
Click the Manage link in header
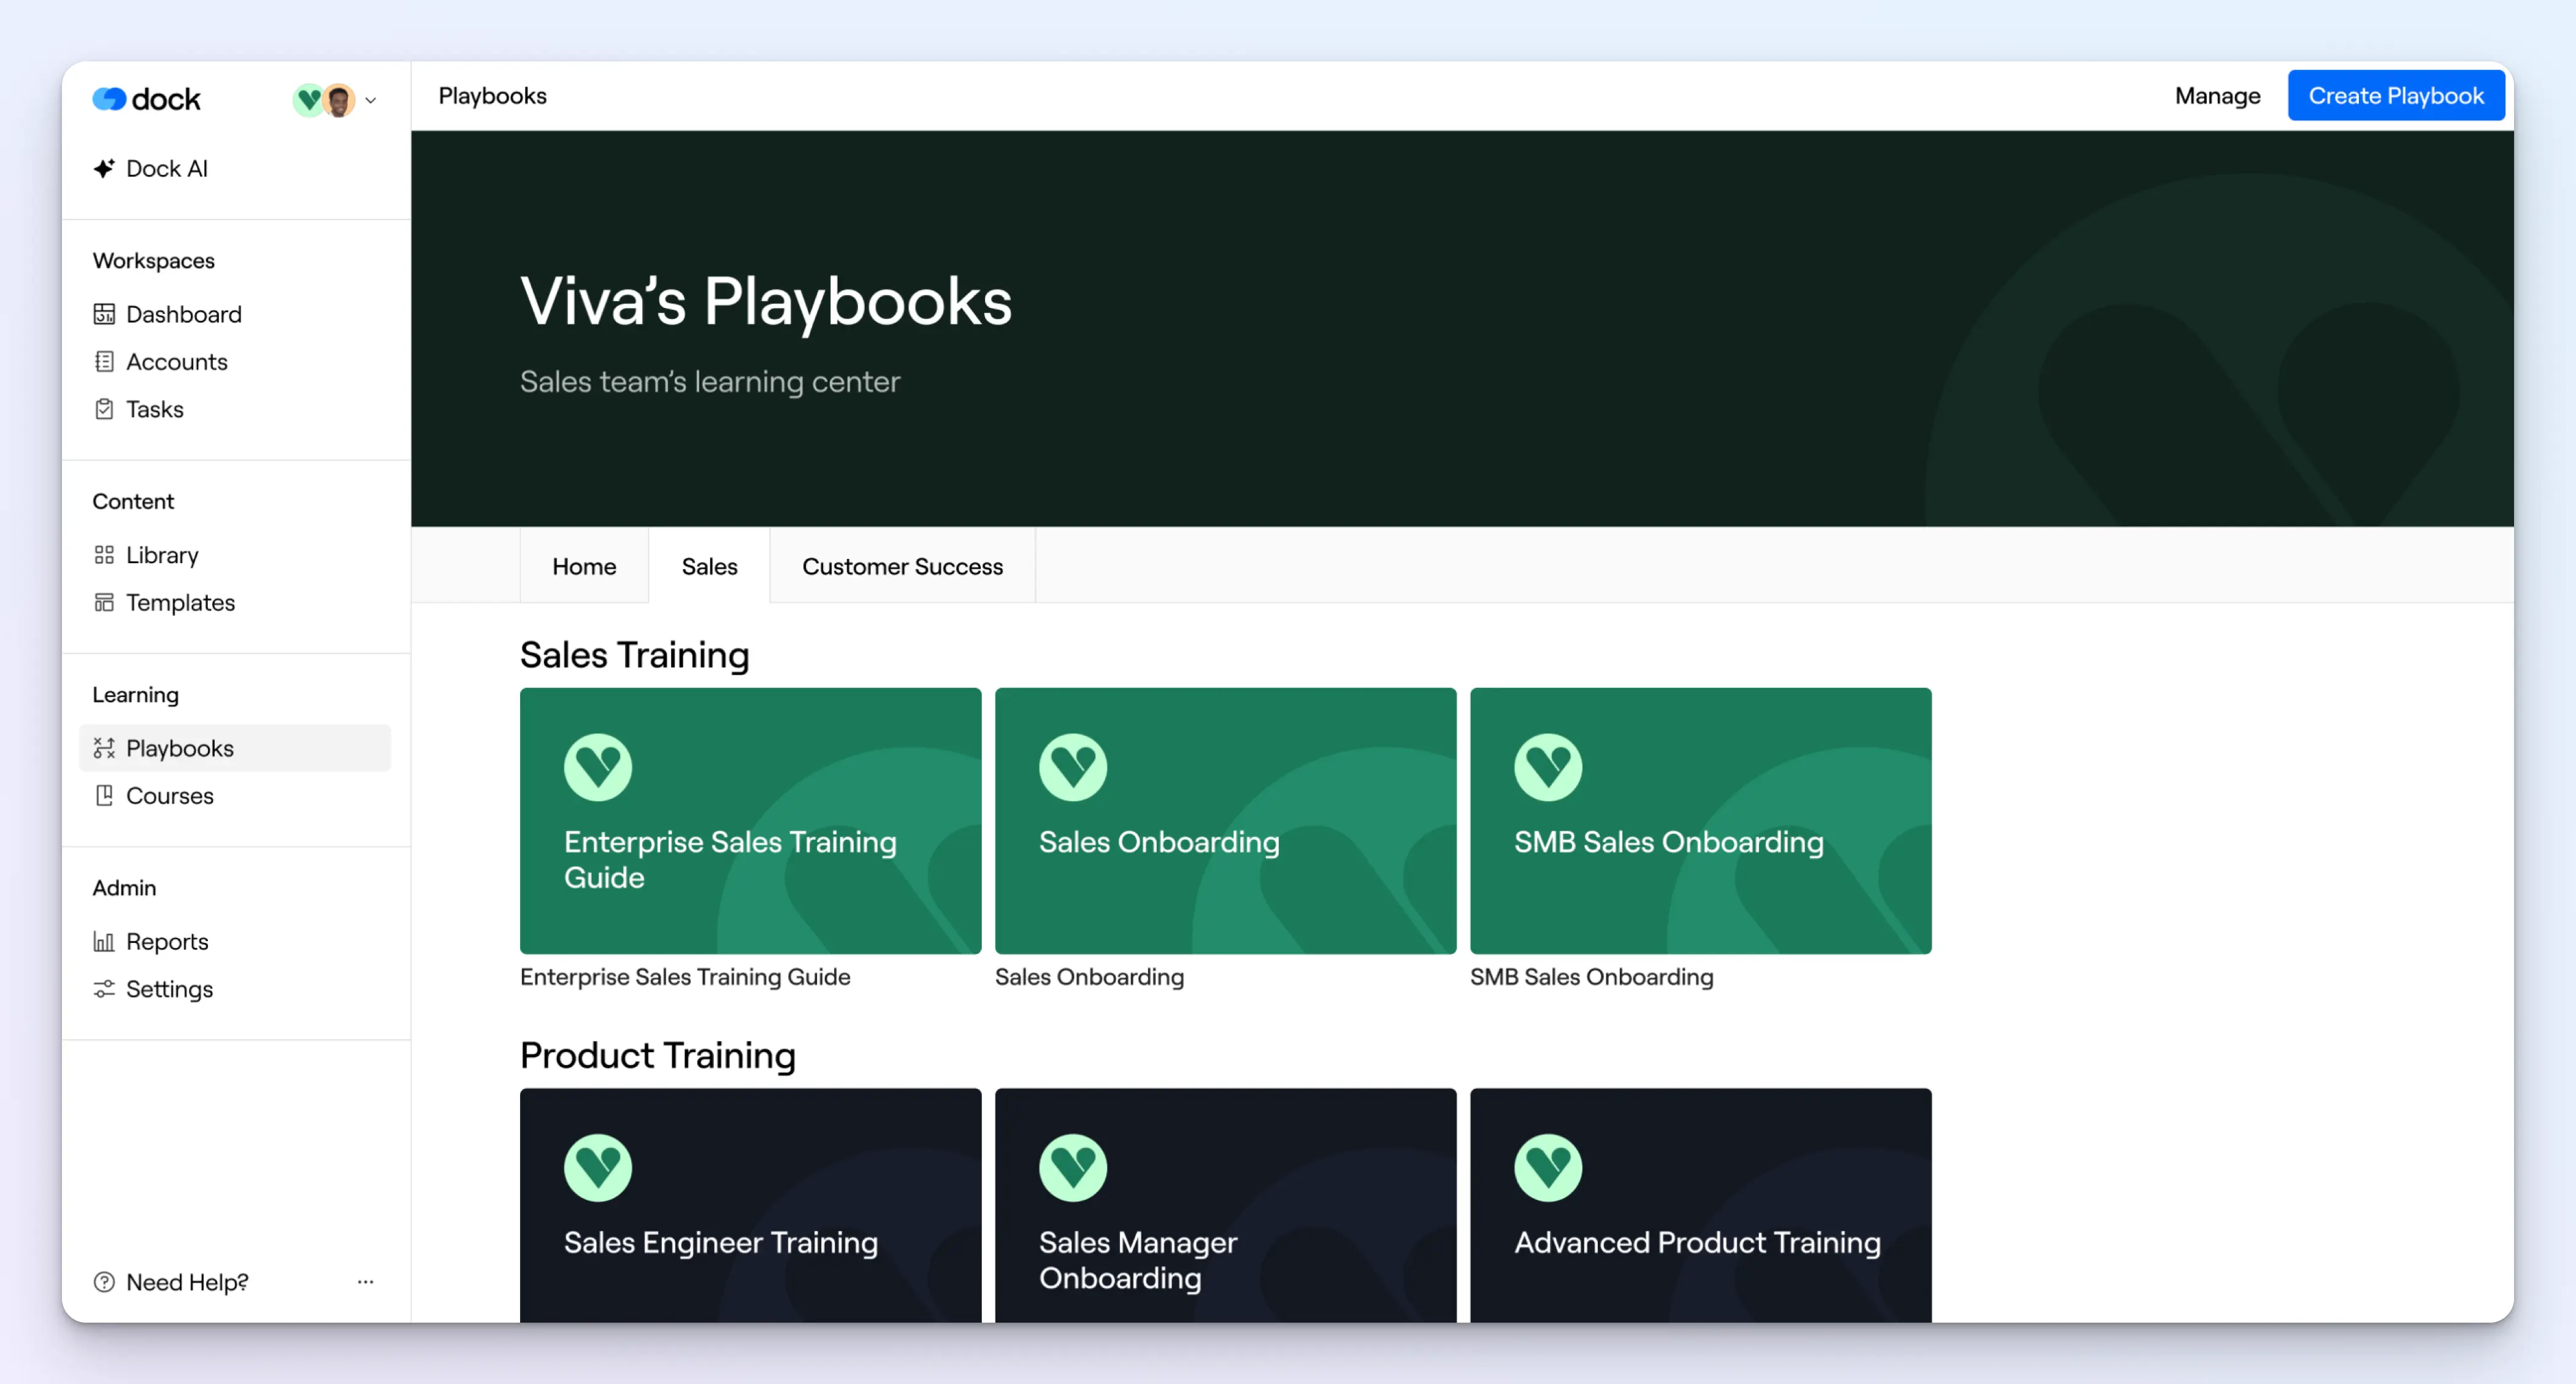[2217, 96]
